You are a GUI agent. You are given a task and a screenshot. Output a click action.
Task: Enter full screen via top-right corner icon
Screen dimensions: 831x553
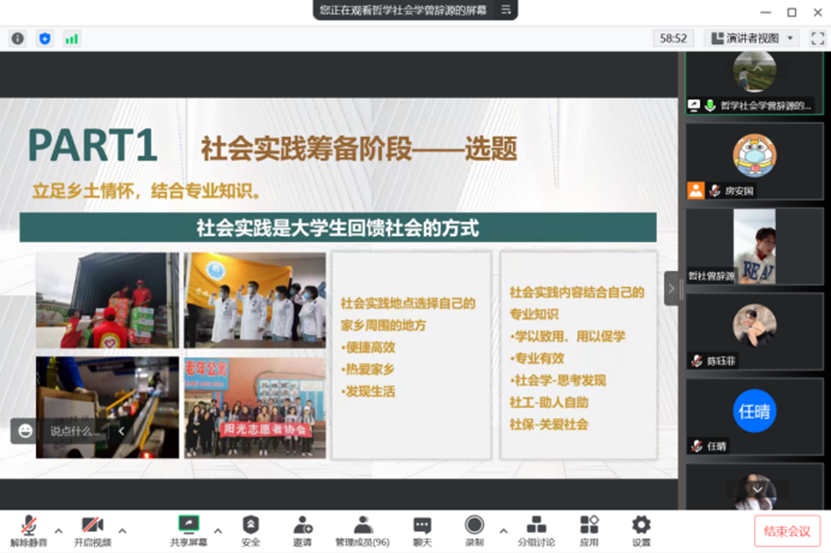point(816,38)
